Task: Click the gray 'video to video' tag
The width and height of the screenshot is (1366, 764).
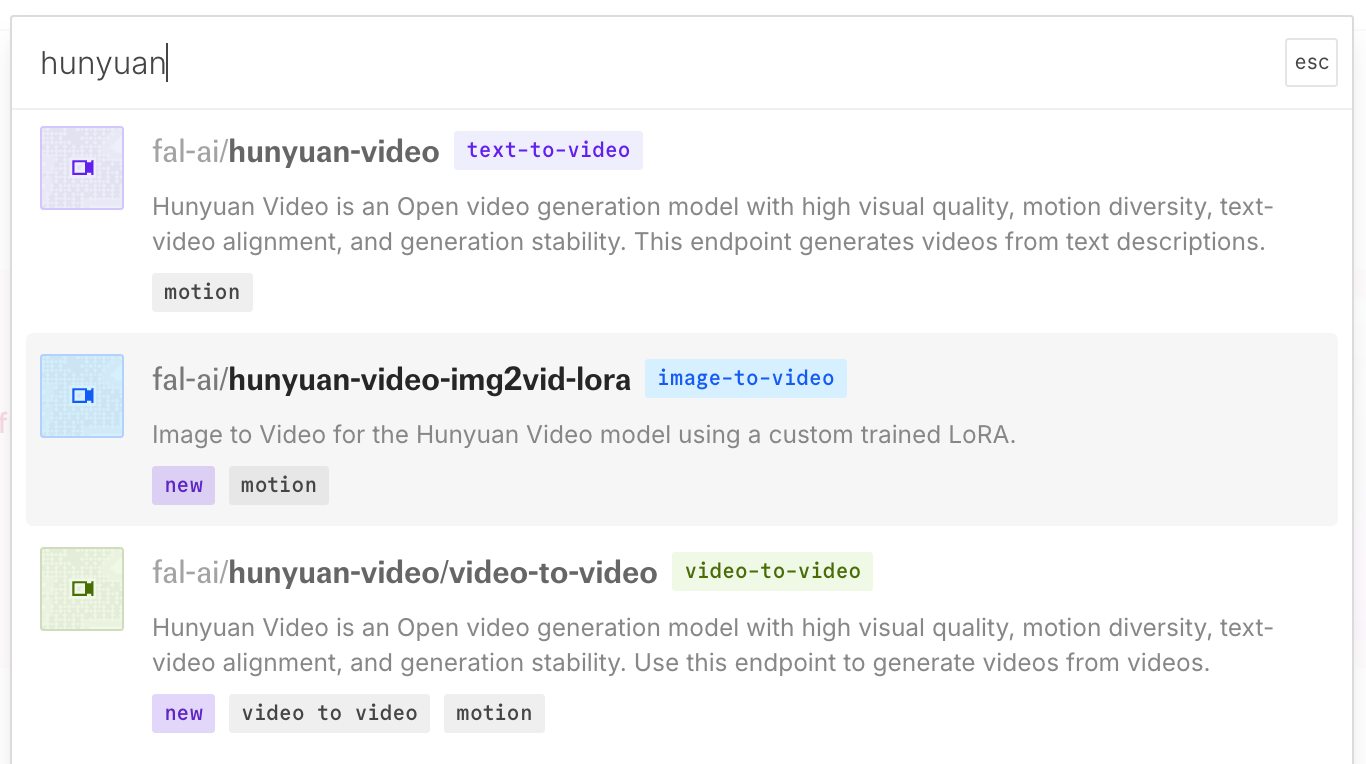Action: (x=330, y=713)
